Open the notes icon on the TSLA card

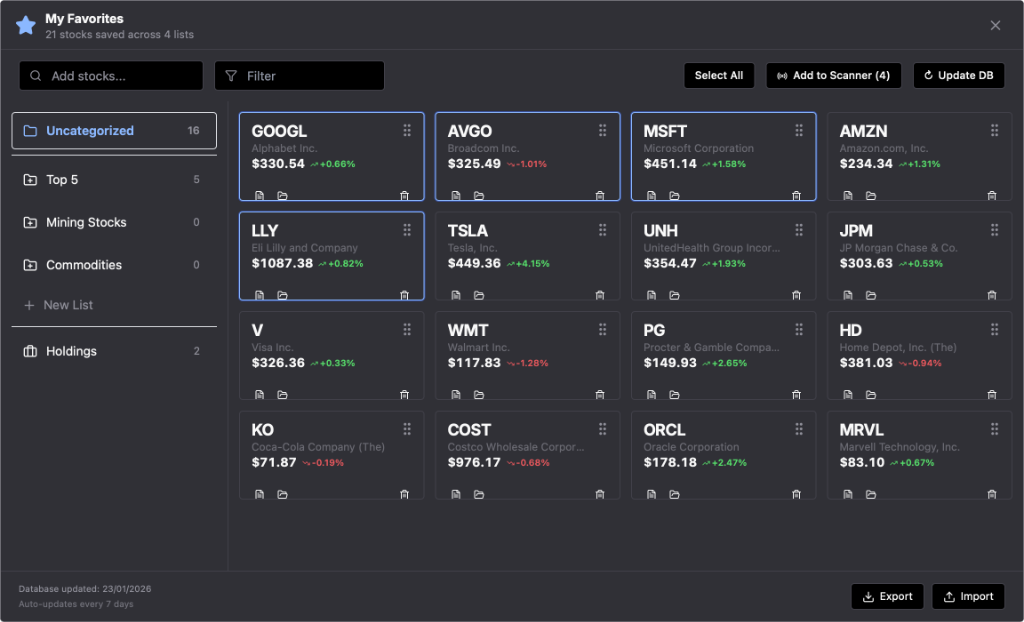456,295
